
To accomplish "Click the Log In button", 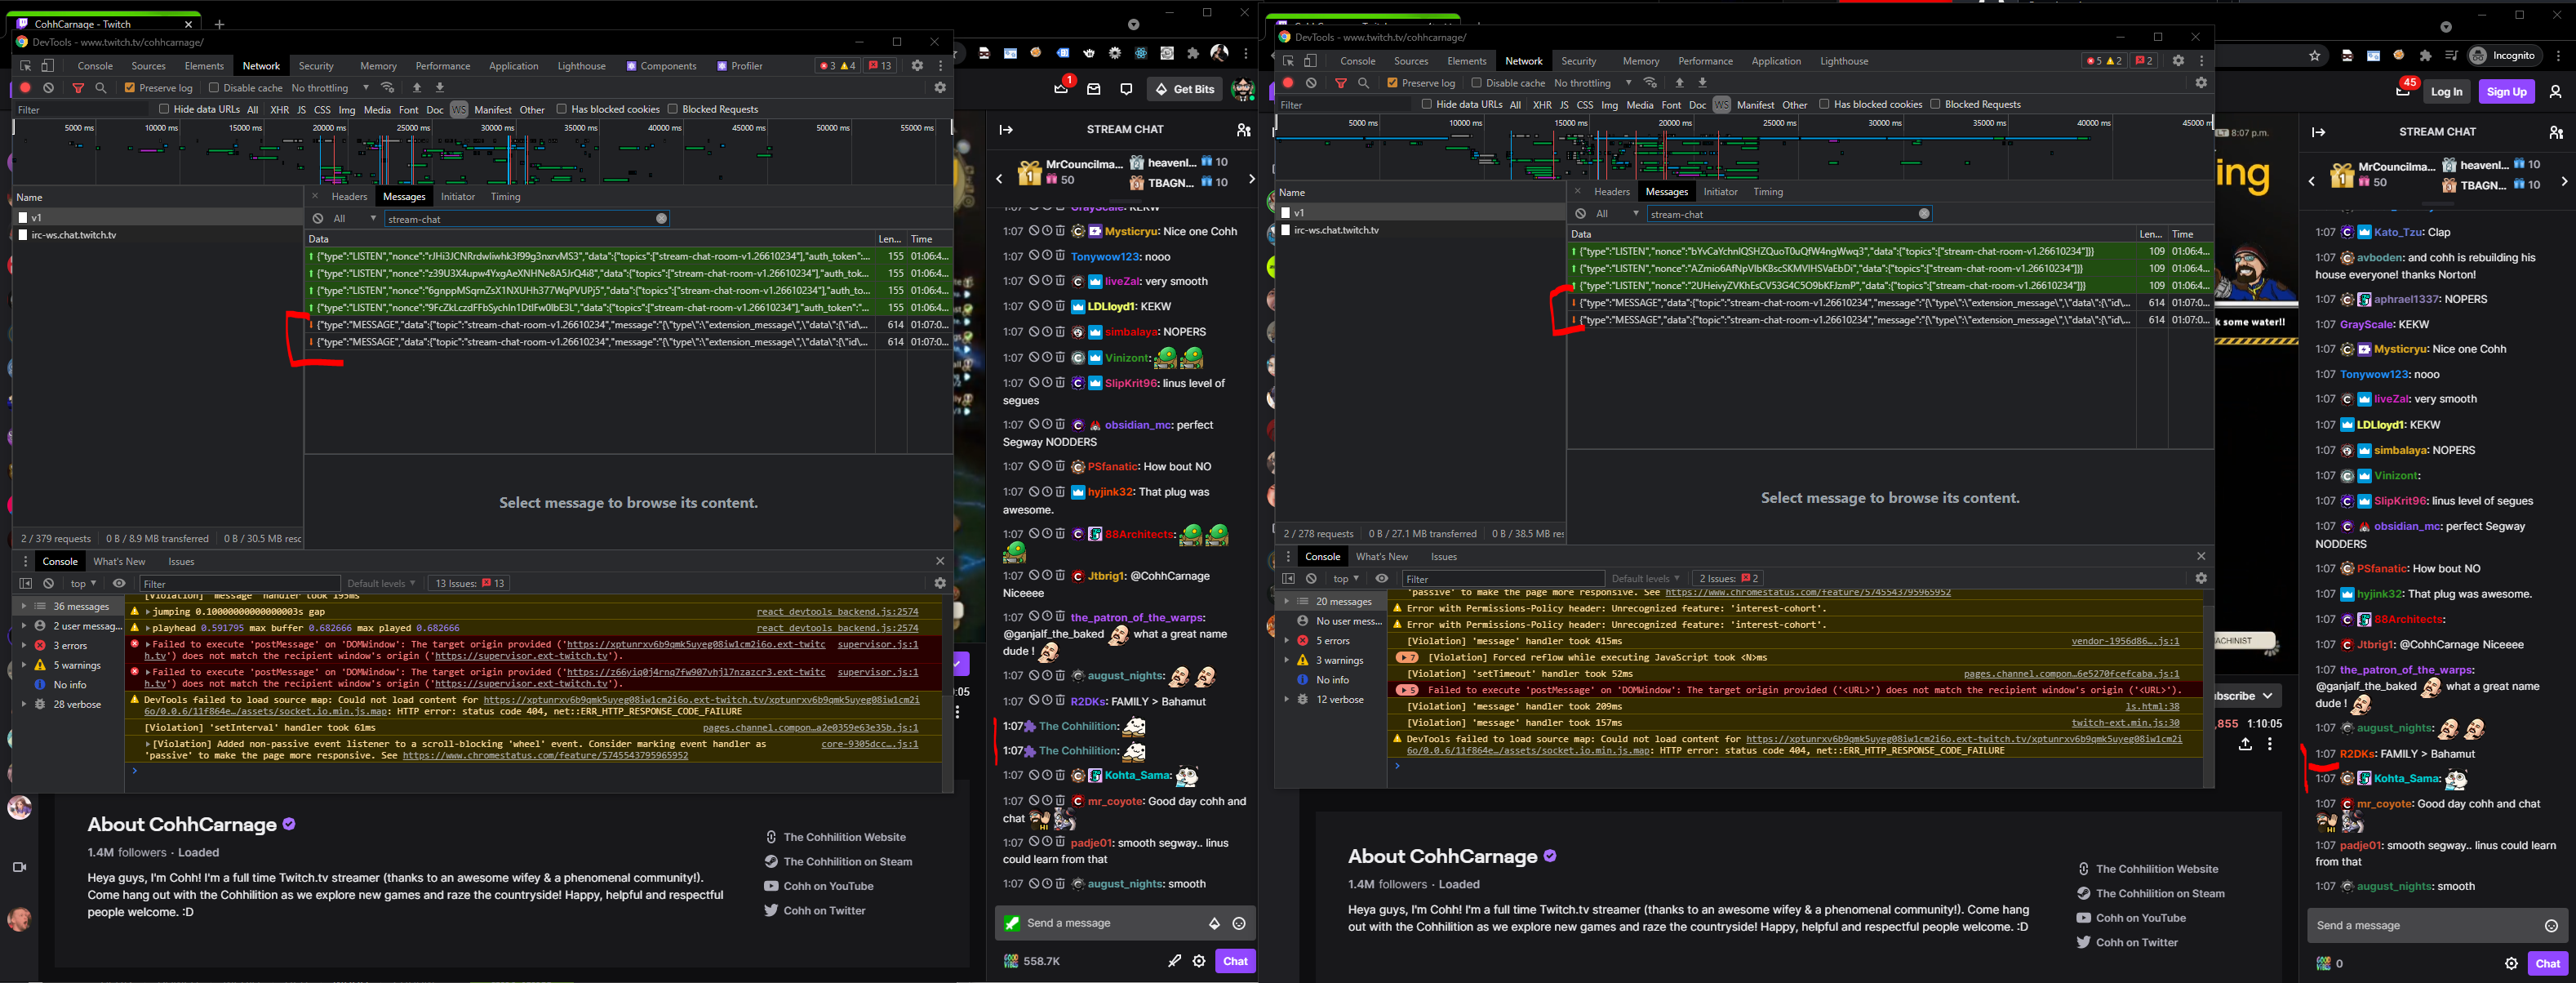I will pos(2447,91).
